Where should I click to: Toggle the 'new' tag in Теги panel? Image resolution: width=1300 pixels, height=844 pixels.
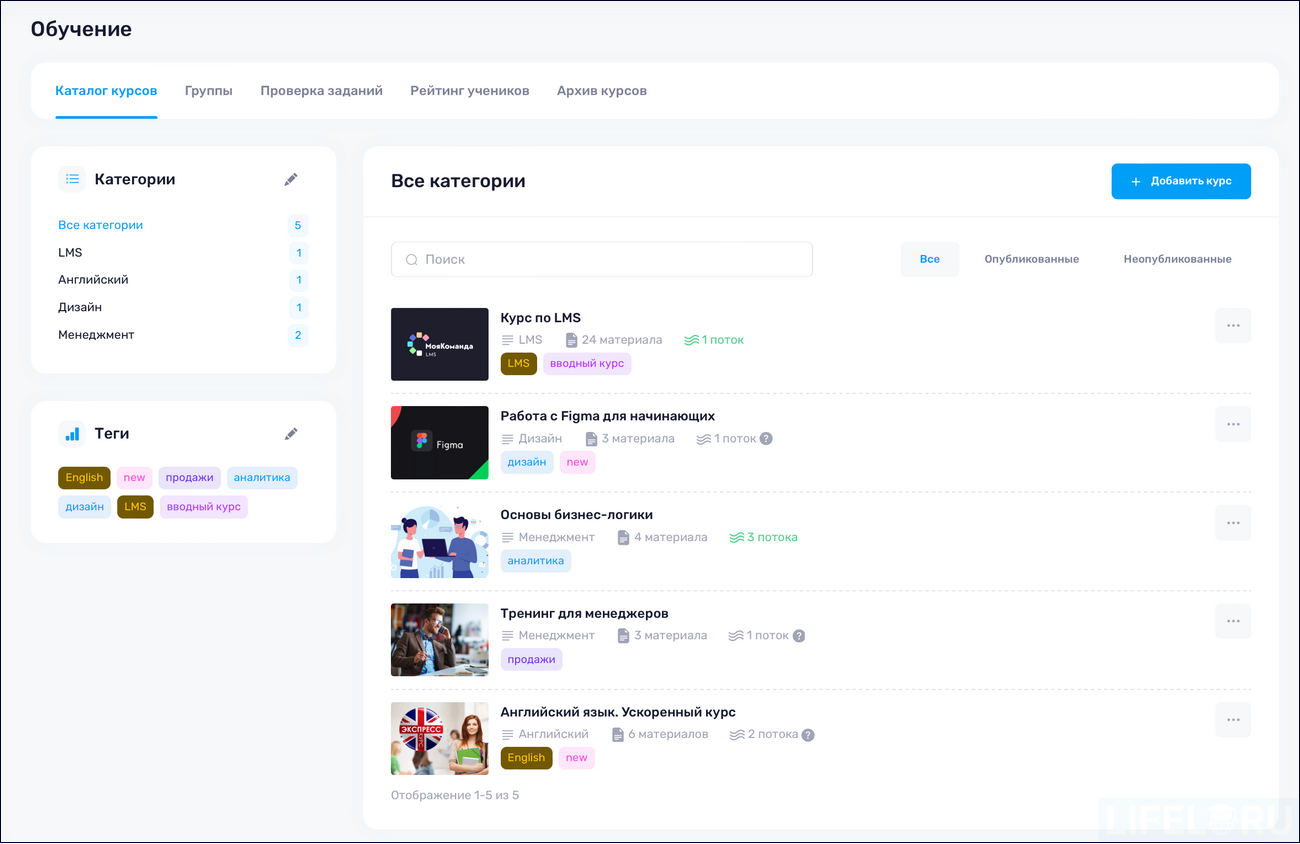click(134, 477)
